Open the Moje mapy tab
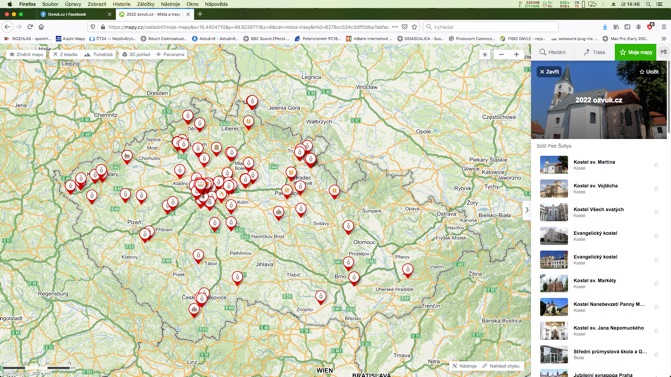Viewport: 671px width, 377px height. [635, 52]
